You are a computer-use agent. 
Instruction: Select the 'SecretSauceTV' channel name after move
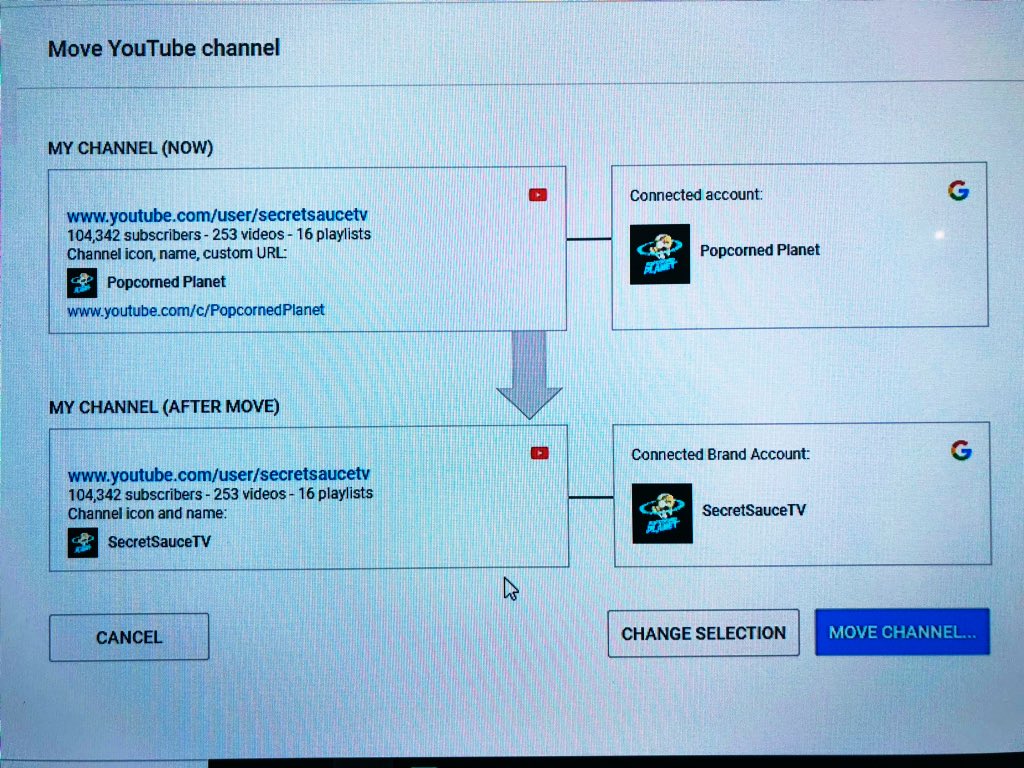pyautogui.click(x=159, y=541)
